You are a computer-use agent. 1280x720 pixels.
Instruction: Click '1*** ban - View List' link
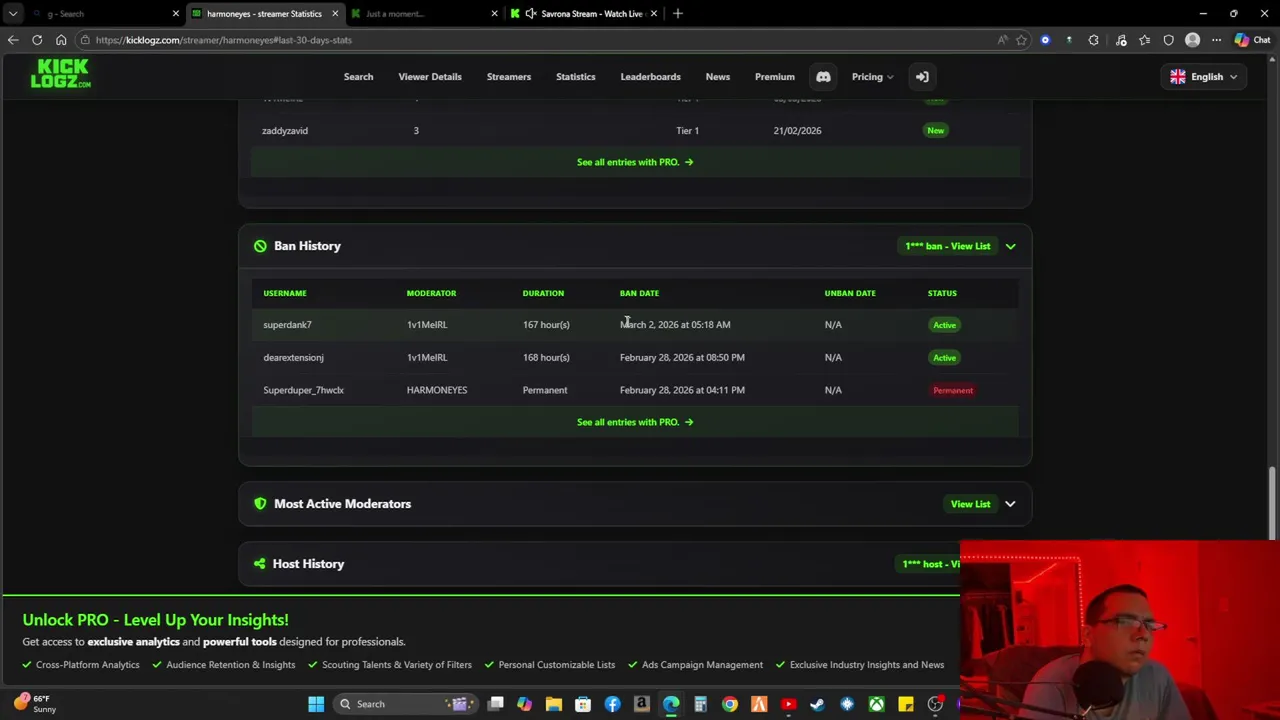tap(947, 246)
